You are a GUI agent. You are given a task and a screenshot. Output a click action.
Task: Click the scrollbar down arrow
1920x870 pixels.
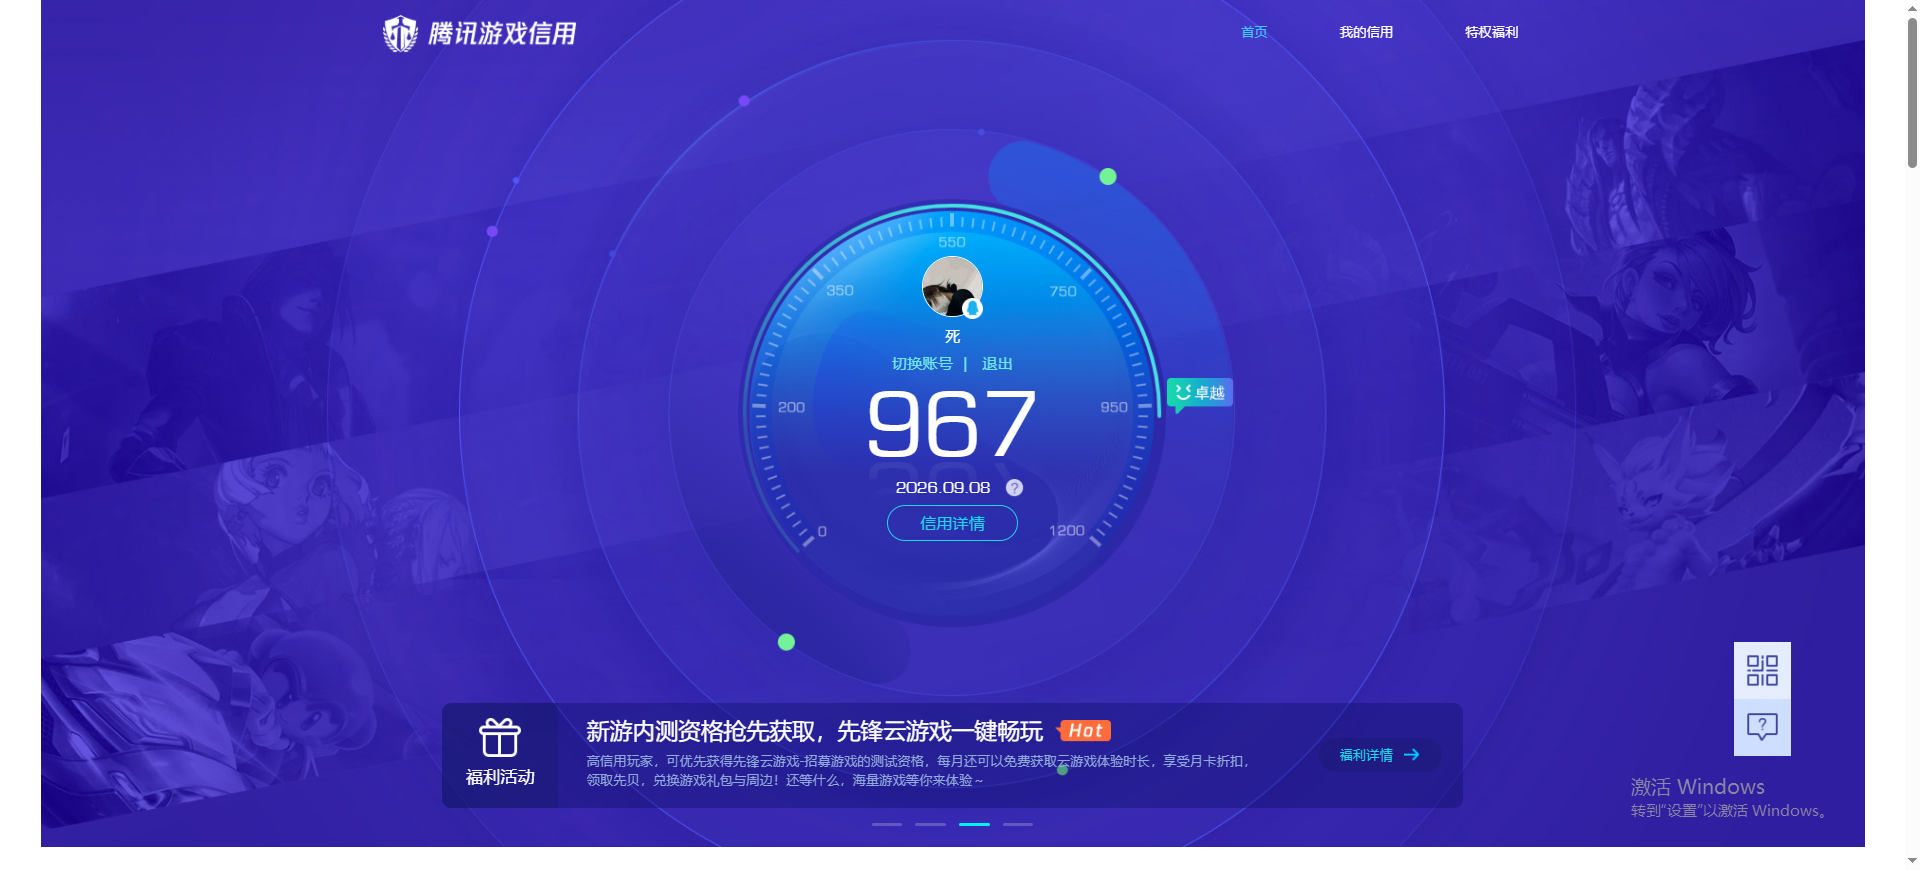click(1912, 860)
